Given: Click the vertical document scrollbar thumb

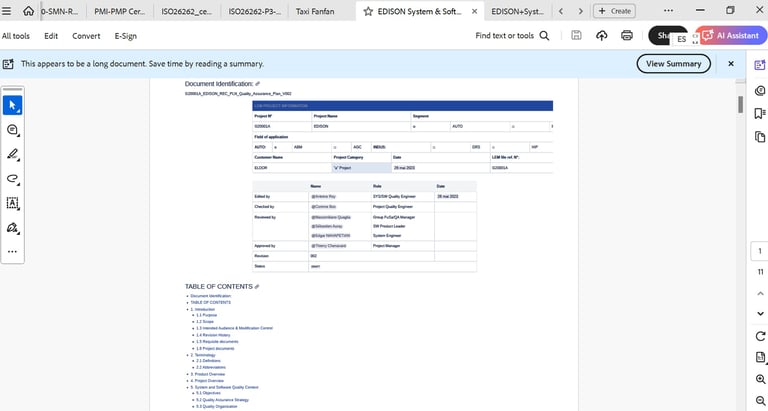Looking at the screenshot, I should [x=740, y=104].
